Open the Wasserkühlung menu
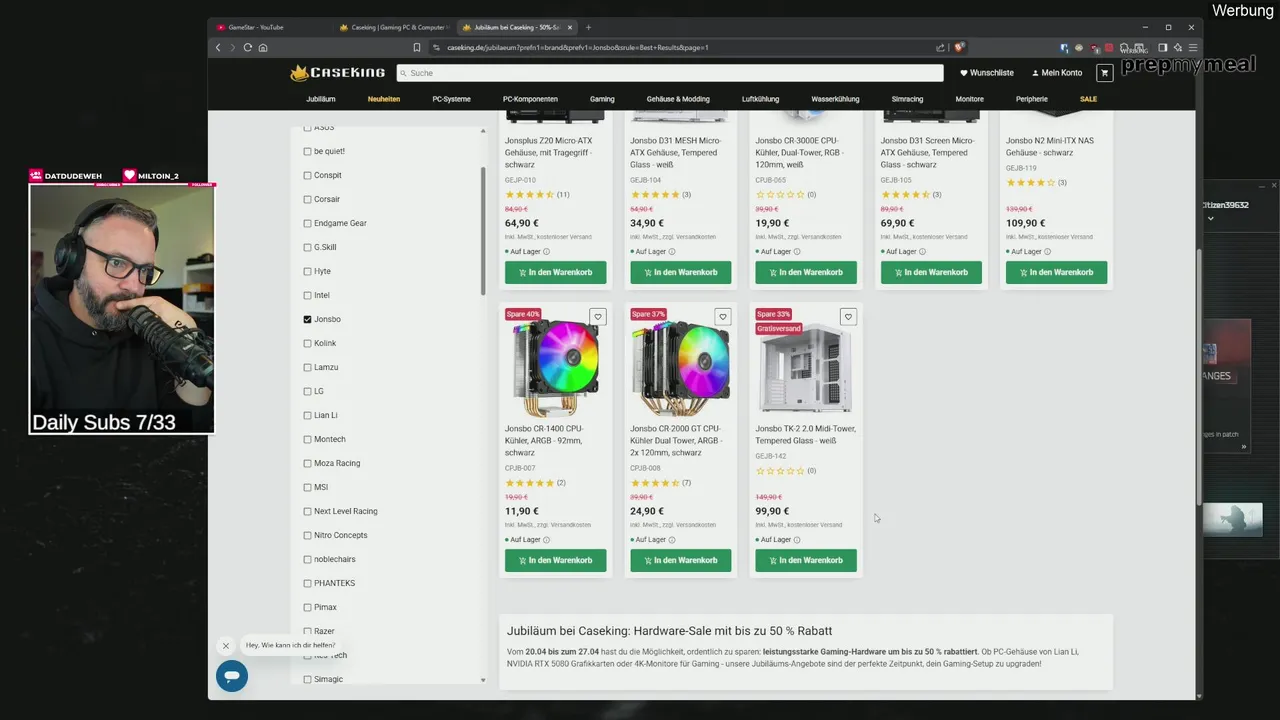The width and height of the screenshot is (1280, 720). [x=835, y=99]
